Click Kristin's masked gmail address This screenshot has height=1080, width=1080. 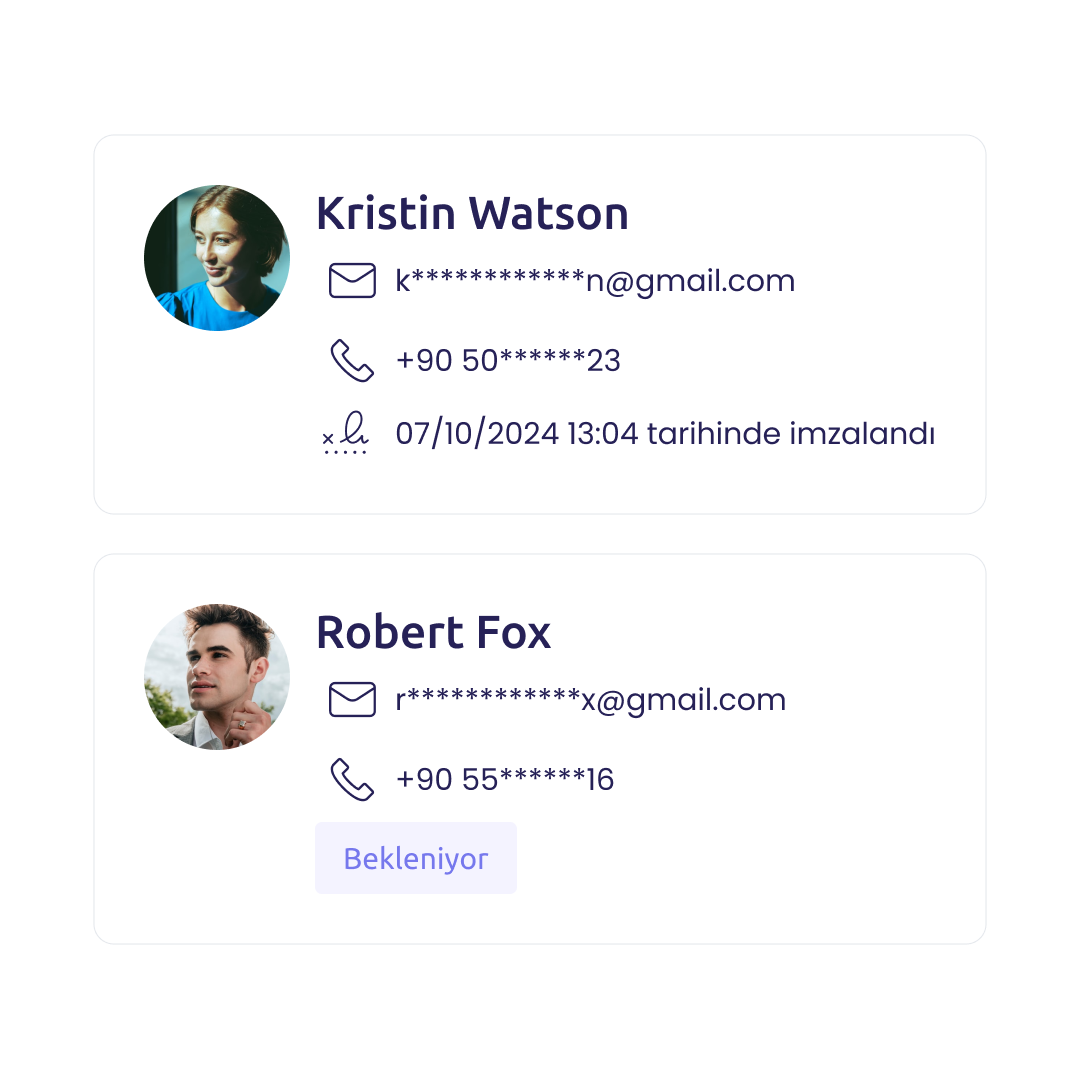pos(595,281)
